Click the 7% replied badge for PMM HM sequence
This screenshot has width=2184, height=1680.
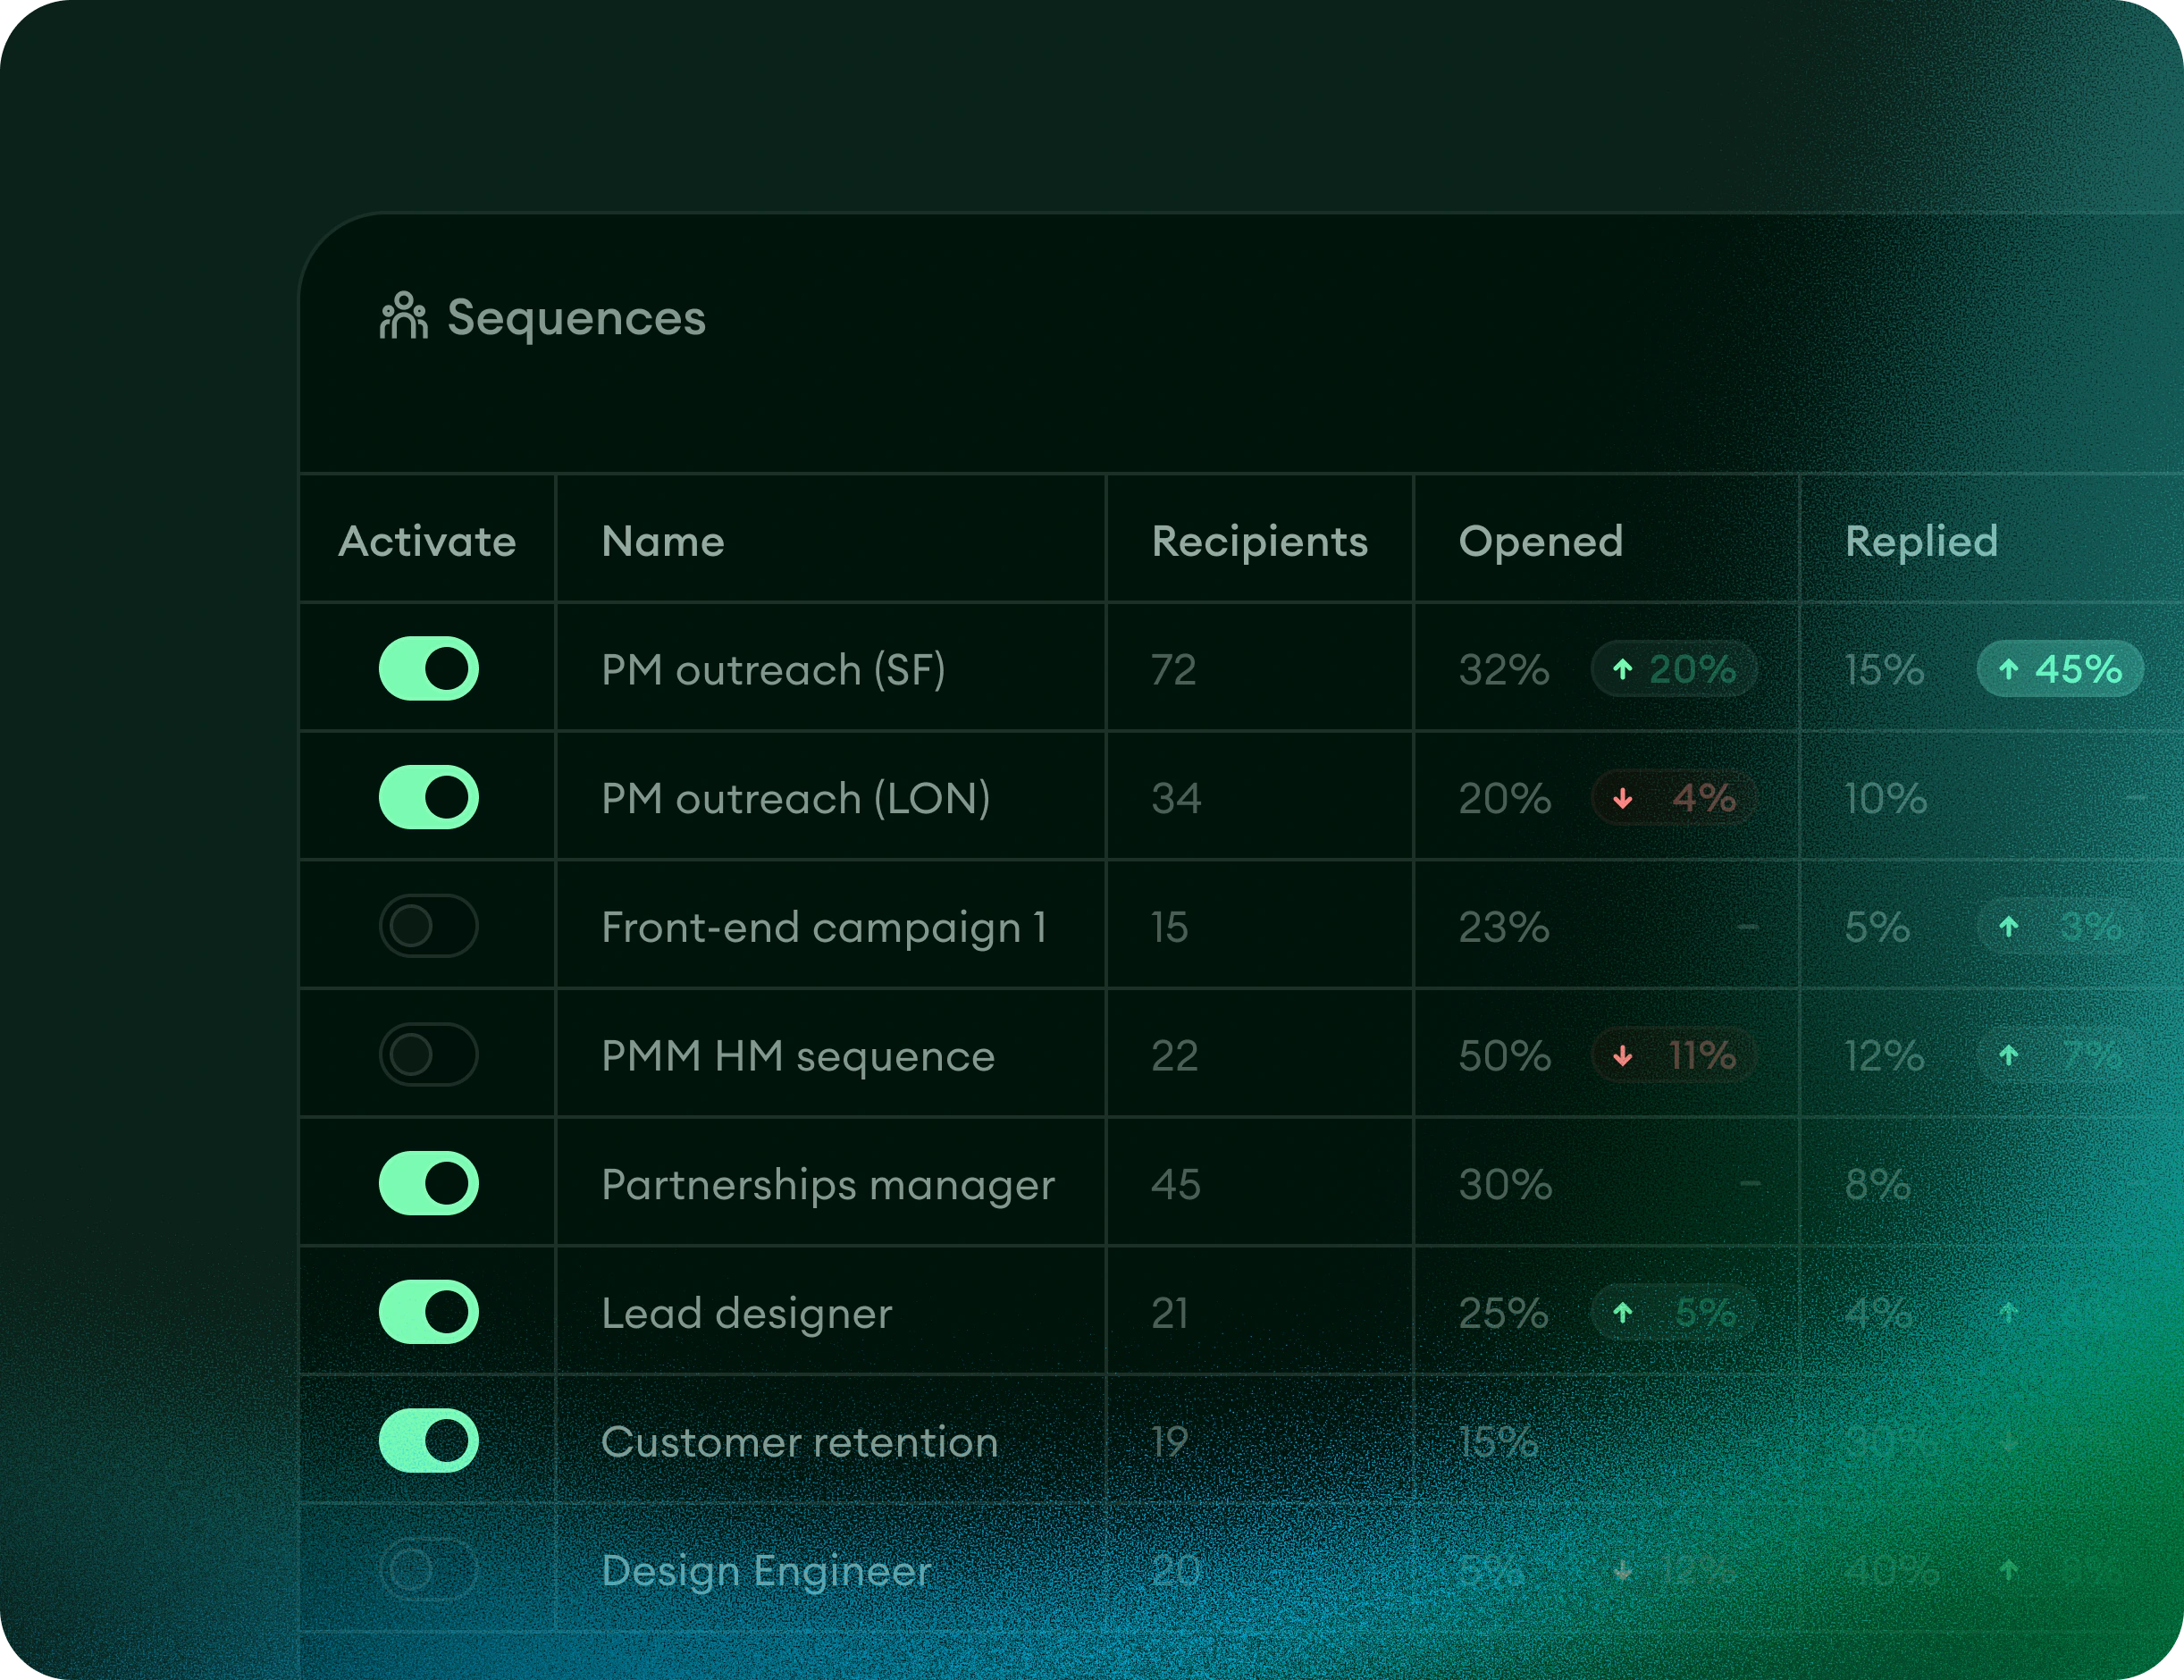[2060, 1054]
